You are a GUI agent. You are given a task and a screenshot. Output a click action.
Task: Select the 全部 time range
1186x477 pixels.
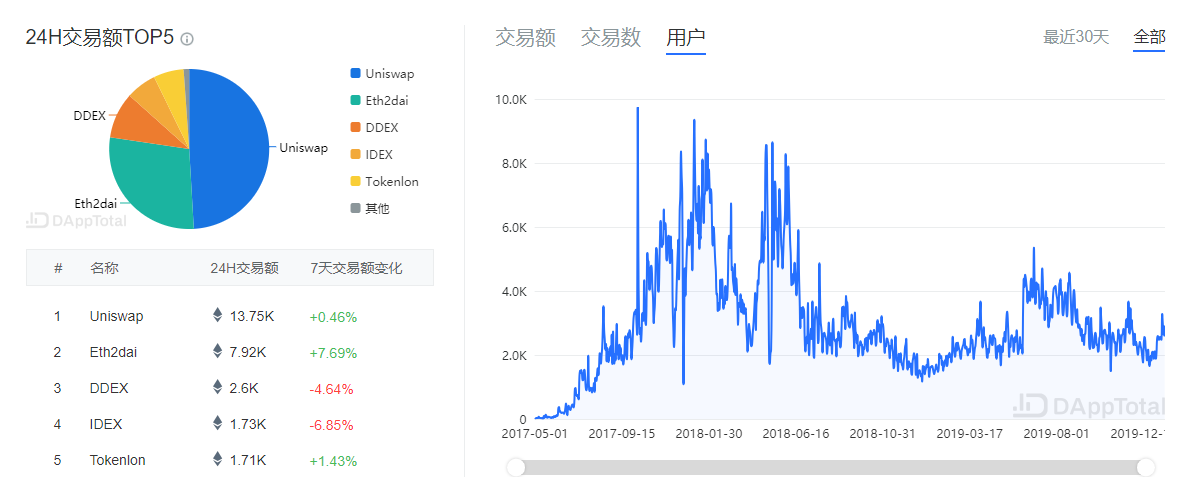pyautogui.click(x=1149, y=37)
